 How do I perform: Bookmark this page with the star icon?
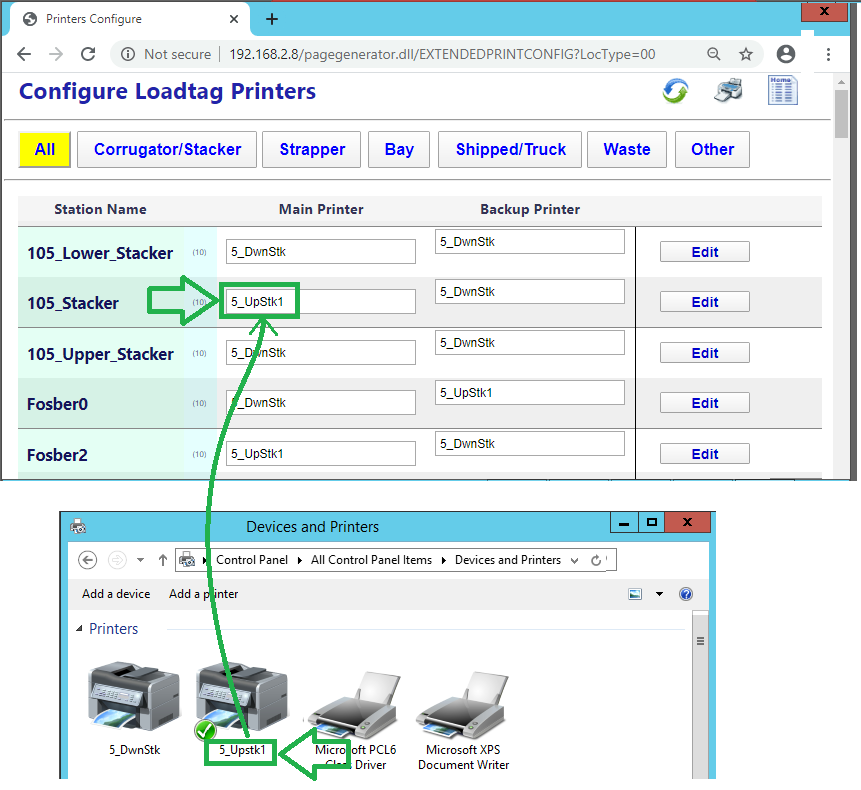pos(746,54)
